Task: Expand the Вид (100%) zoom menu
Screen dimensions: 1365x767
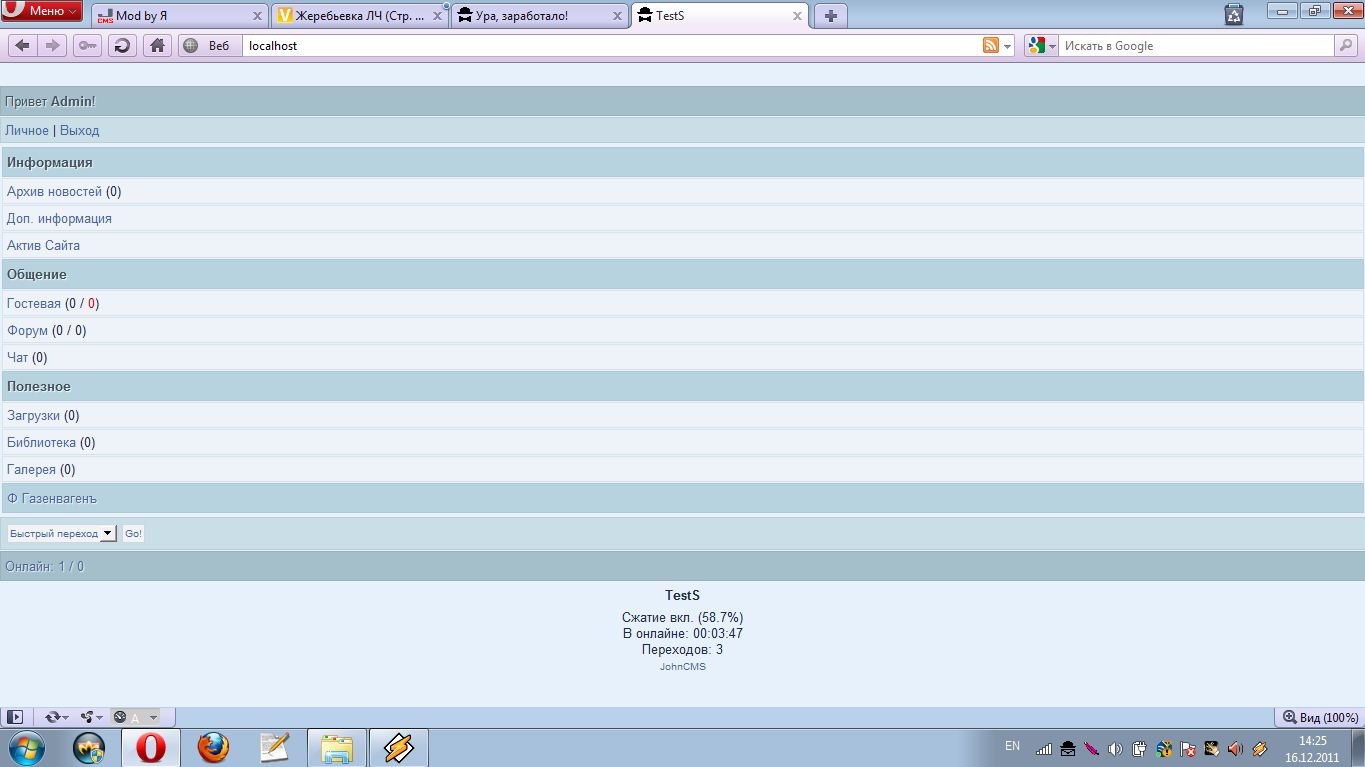Action: 1320,717
